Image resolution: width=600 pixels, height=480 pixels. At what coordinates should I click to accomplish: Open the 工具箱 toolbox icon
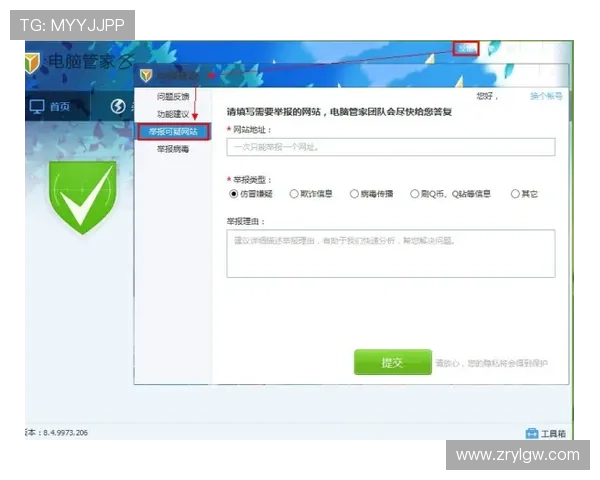pos(532,433)
